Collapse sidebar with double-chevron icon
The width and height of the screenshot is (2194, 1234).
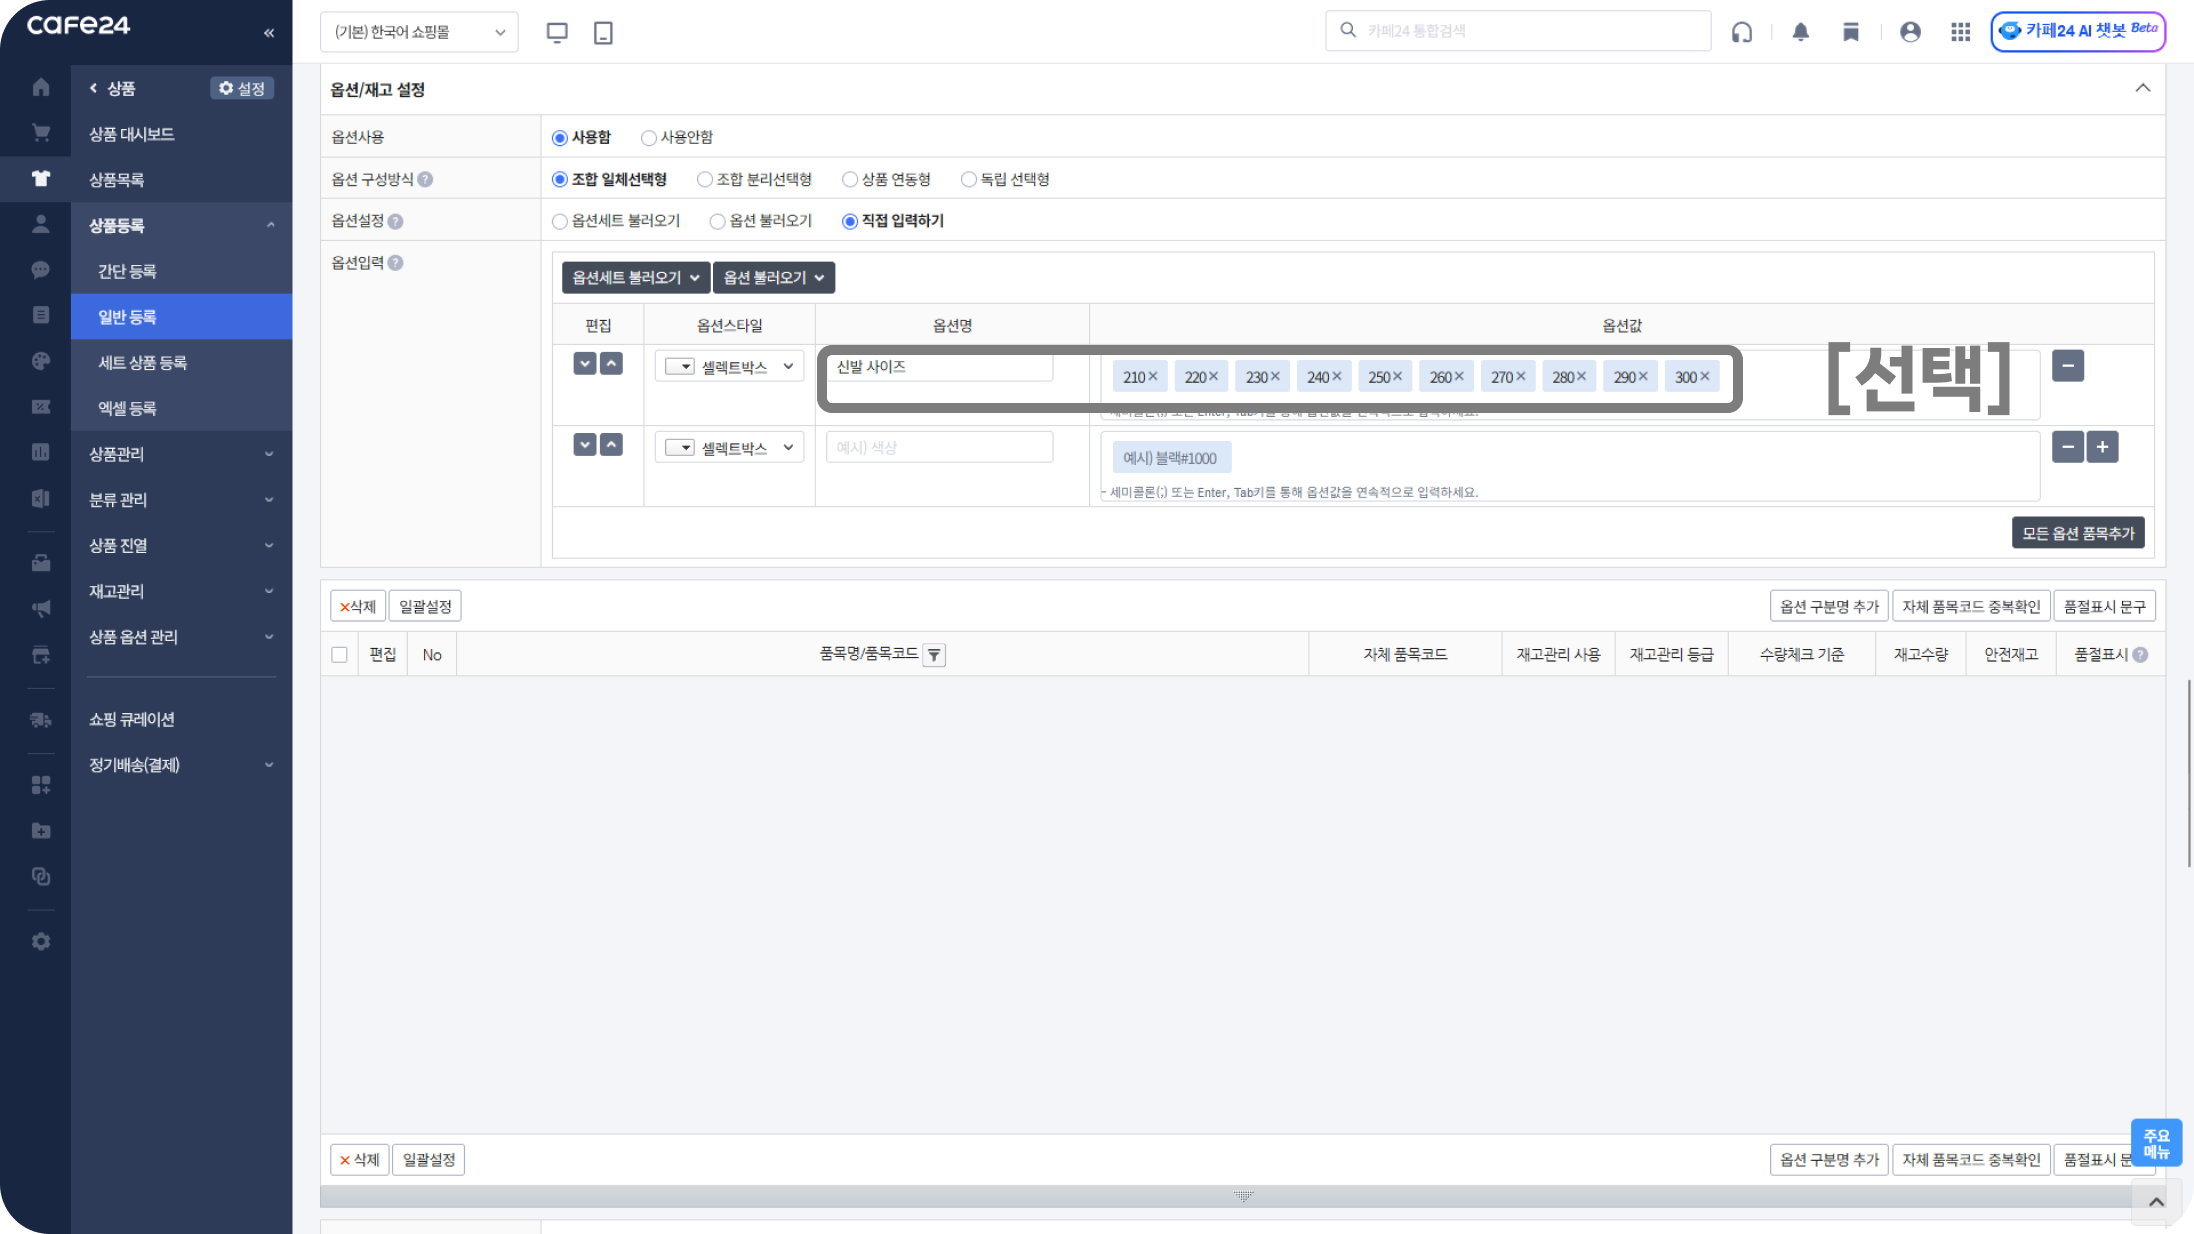click(269, 33)
